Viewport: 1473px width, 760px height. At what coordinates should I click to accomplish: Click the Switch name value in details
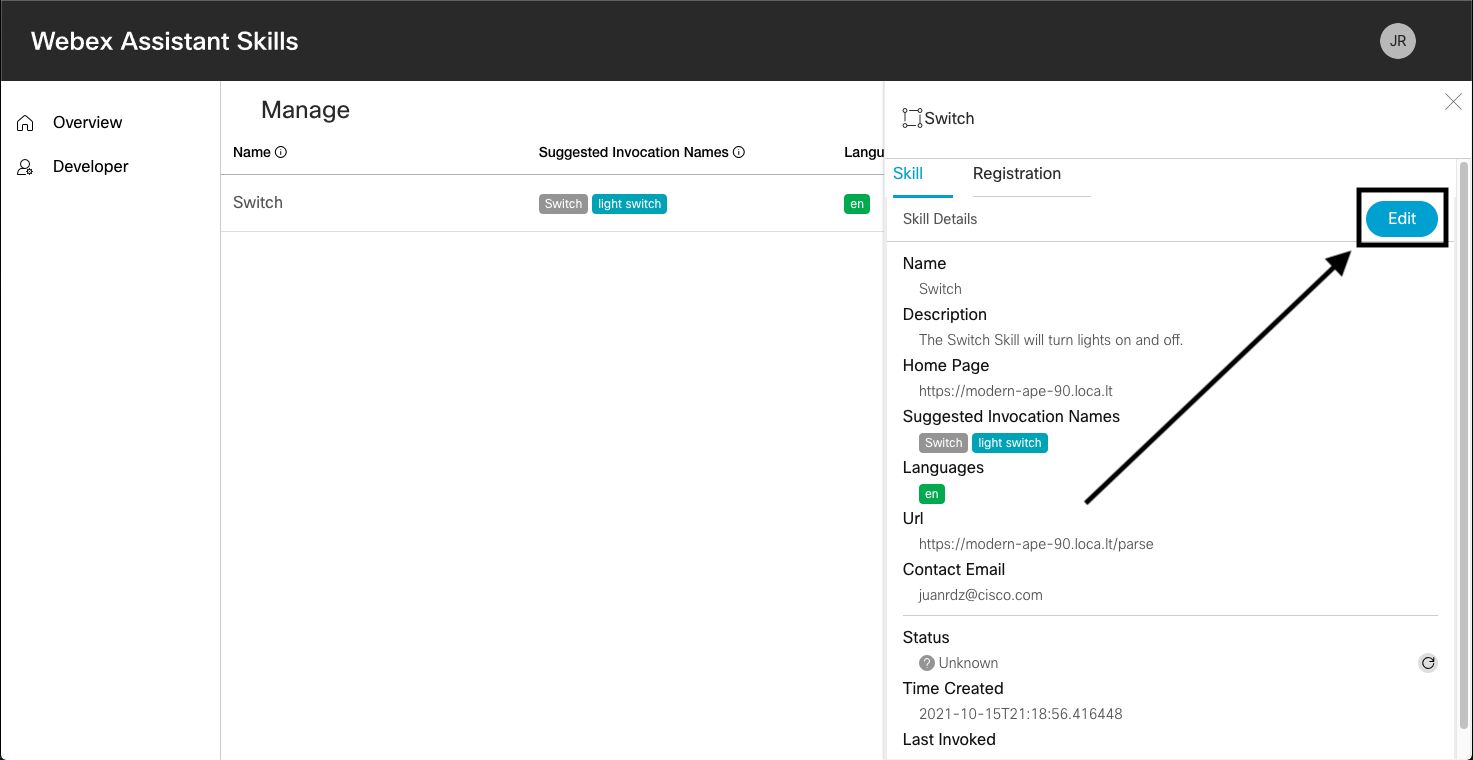pyautogui.click(x=940, y=289)
